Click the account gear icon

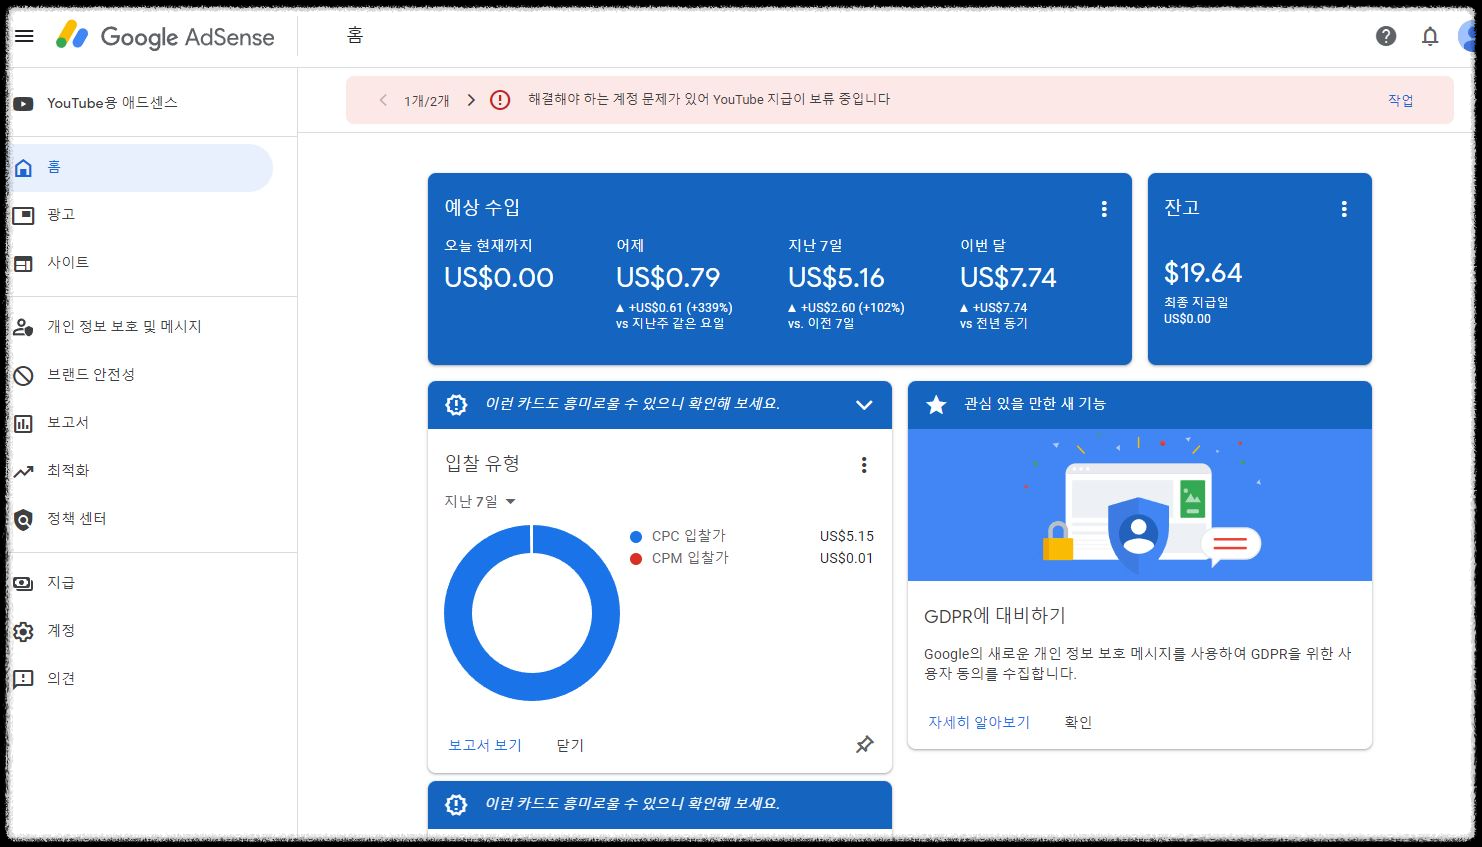[23, 631]
